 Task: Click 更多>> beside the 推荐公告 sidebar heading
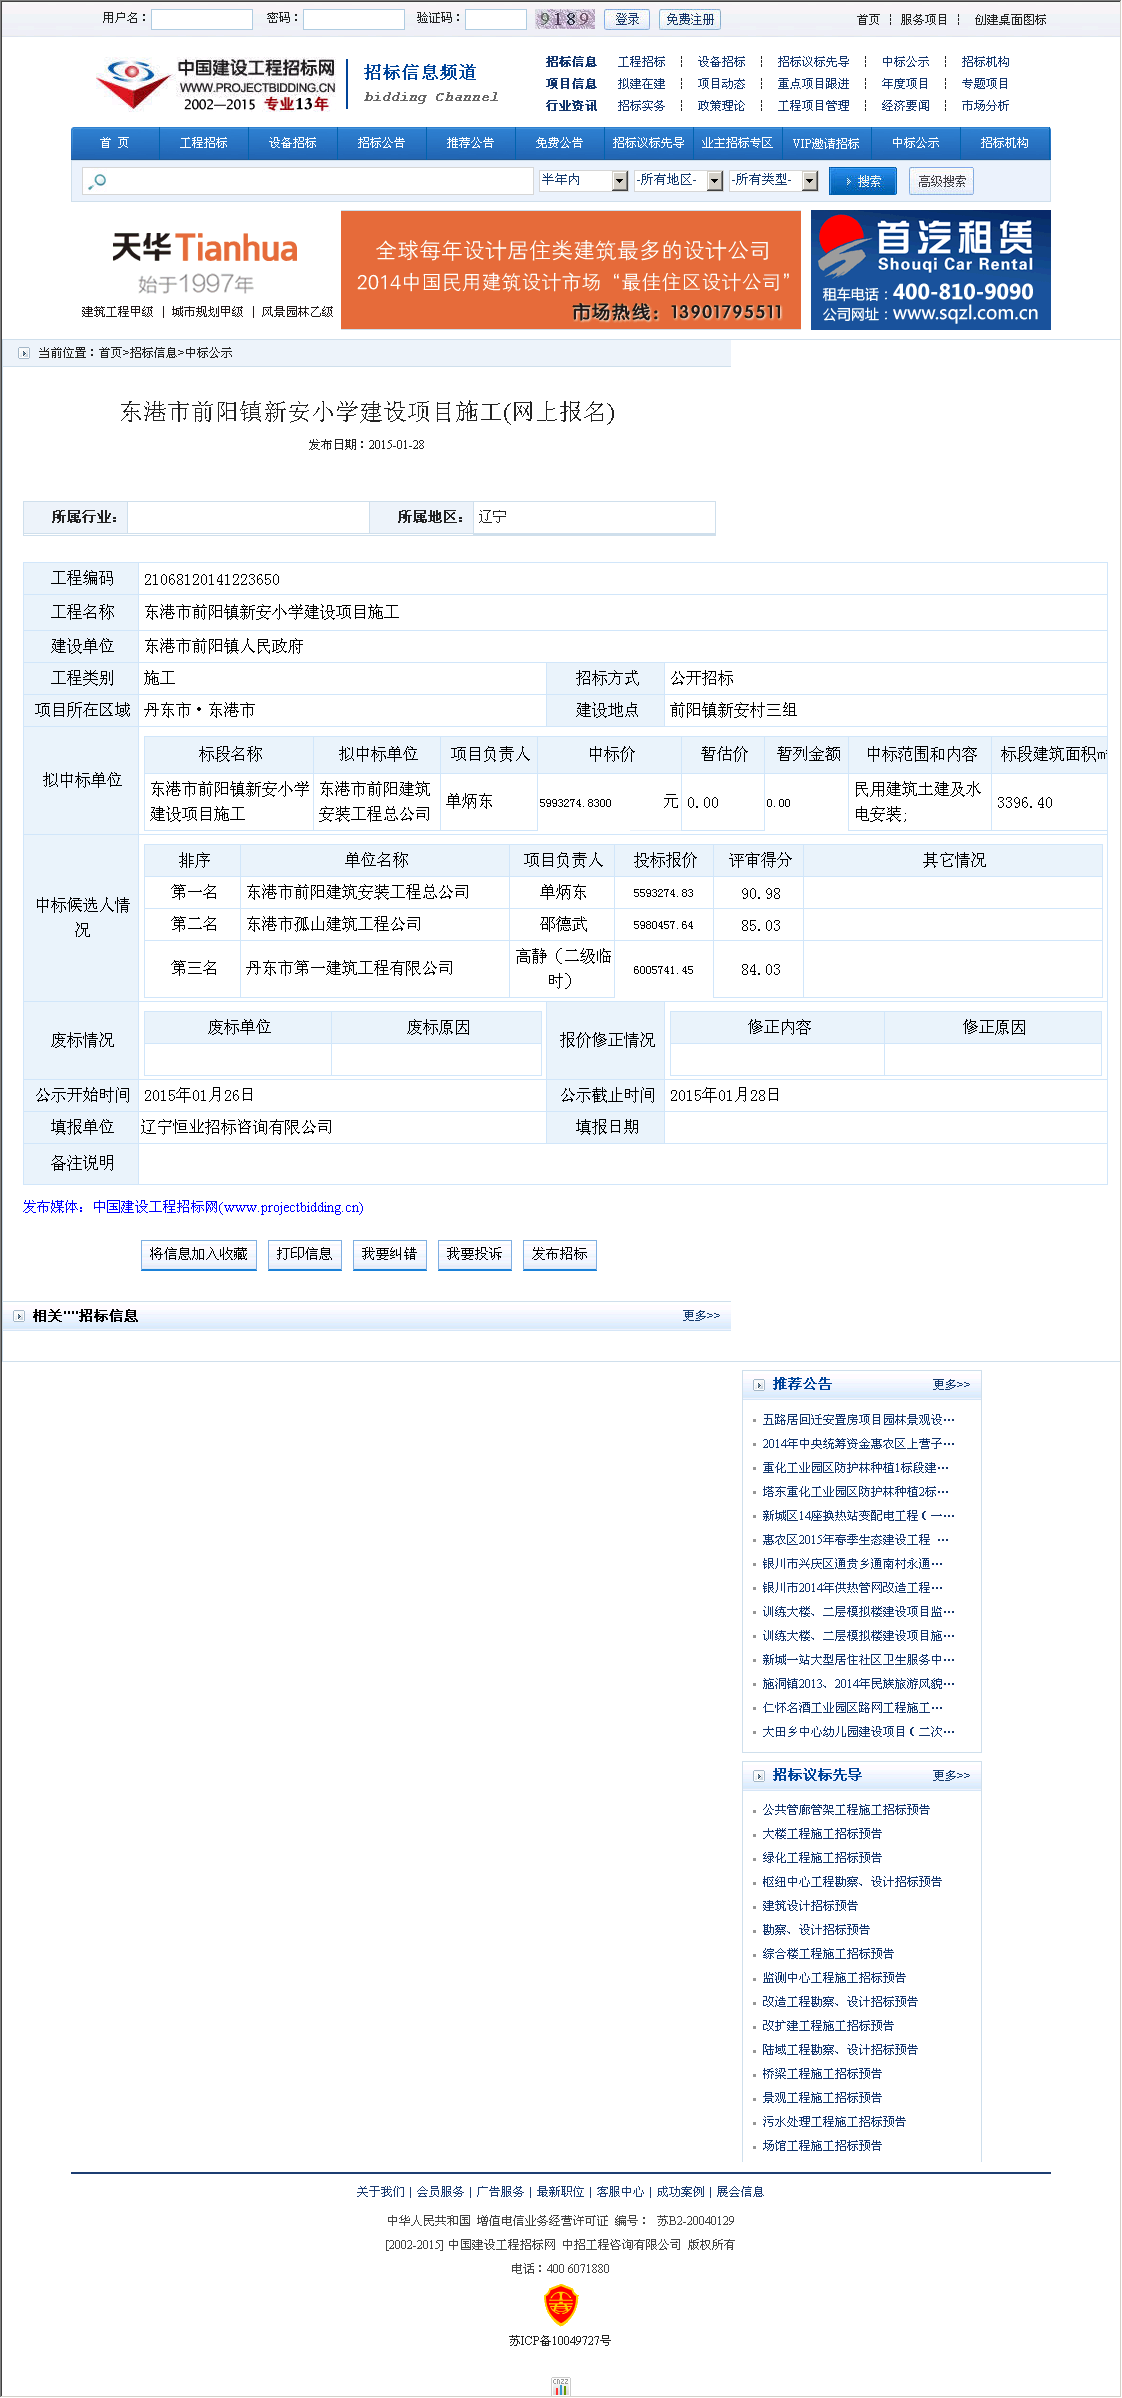952,1385
